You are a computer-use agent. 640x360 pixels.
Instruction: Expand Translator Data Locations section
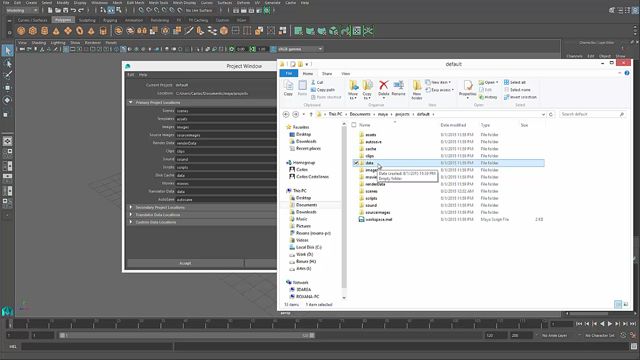point(131,215)
